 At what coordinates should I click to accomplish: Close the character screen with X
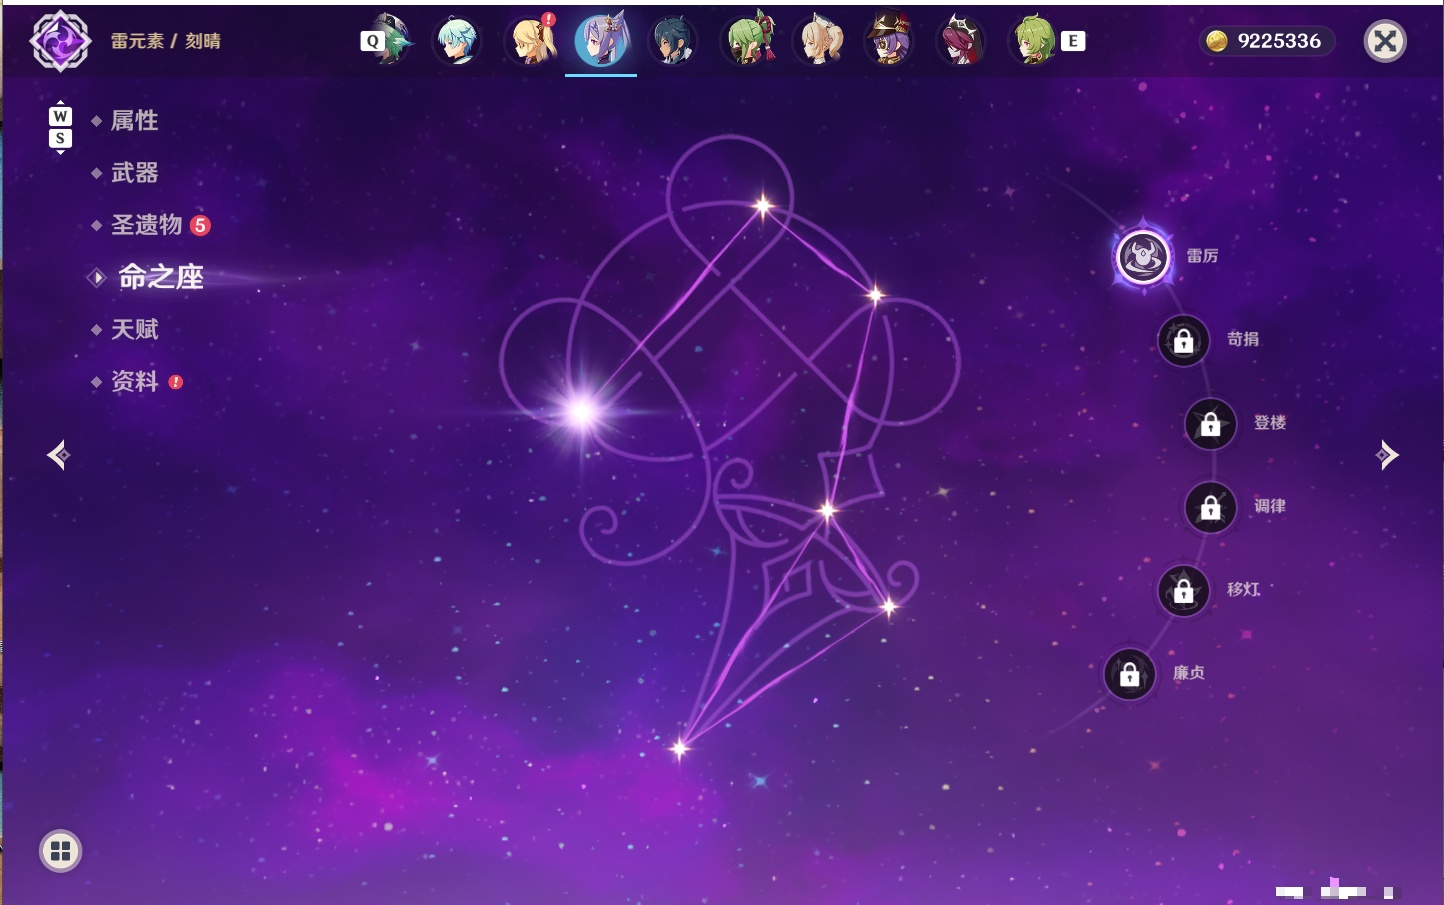pyautogui.click(x=1385, y=41)
